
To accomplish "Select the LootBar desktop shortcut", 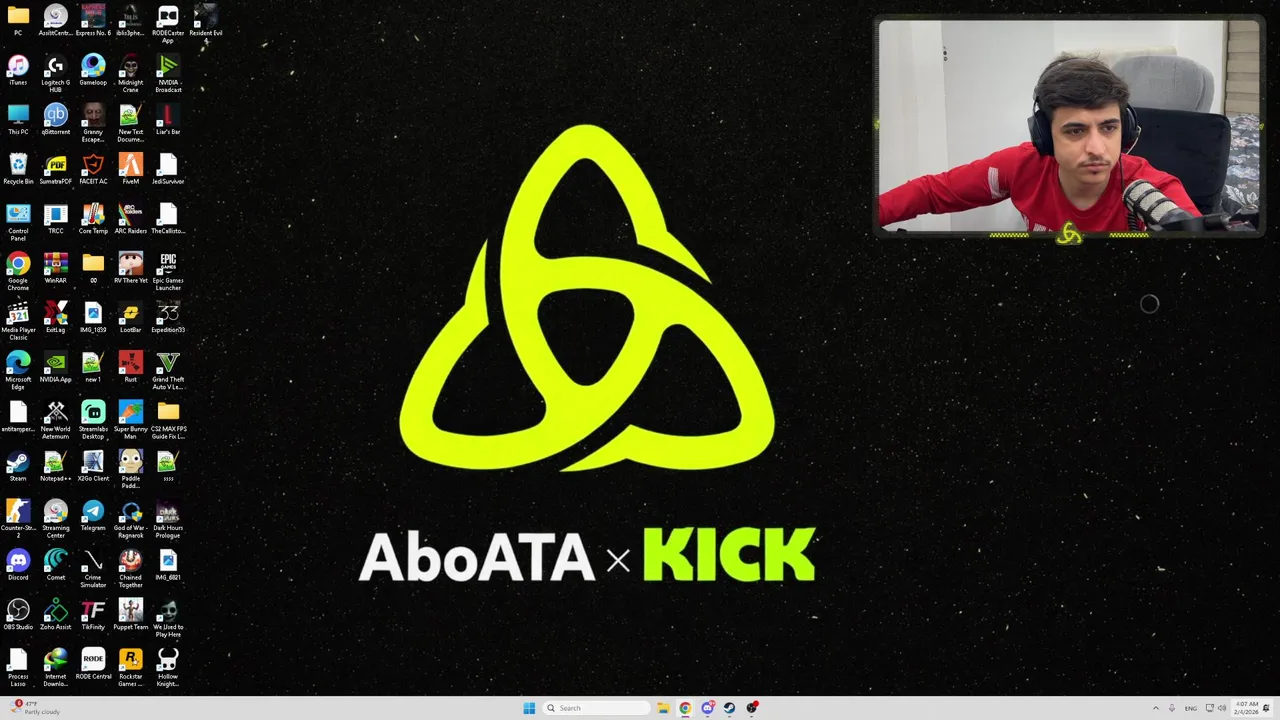I will coord(130,318).
